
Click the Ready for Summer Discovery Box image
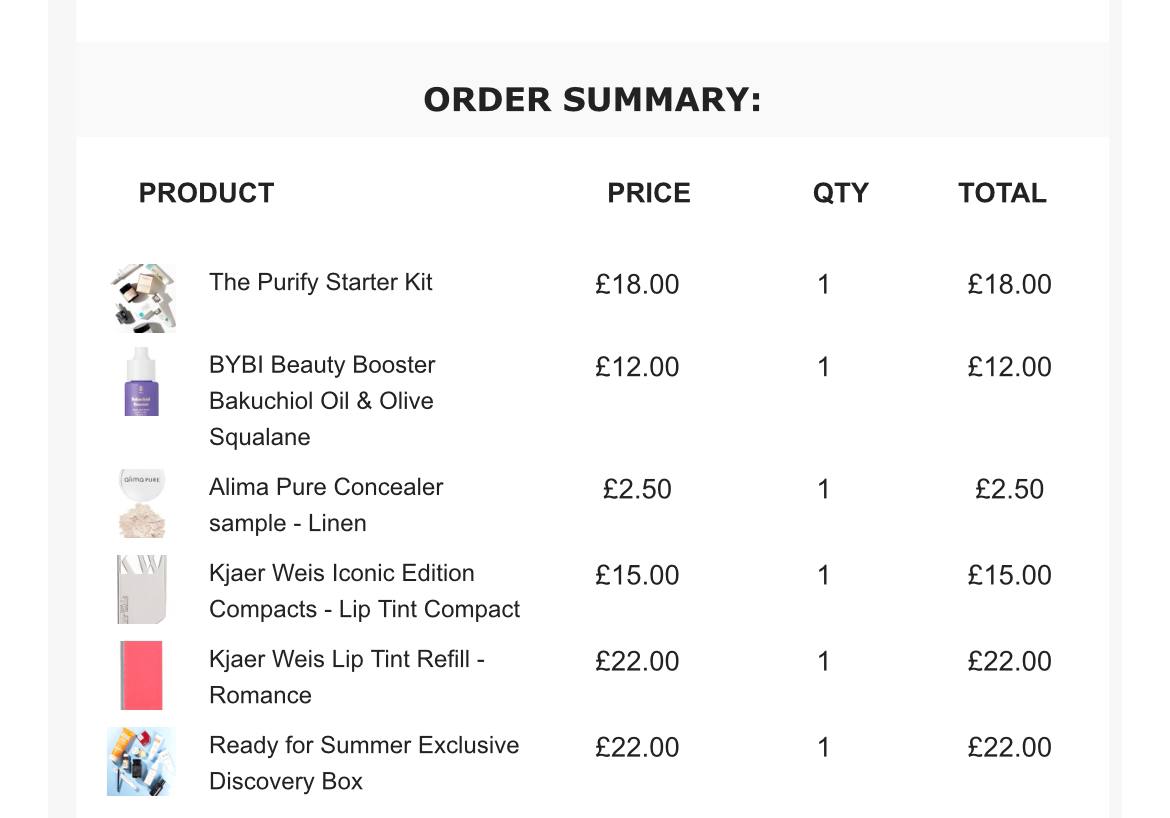[x=141, y=762]
